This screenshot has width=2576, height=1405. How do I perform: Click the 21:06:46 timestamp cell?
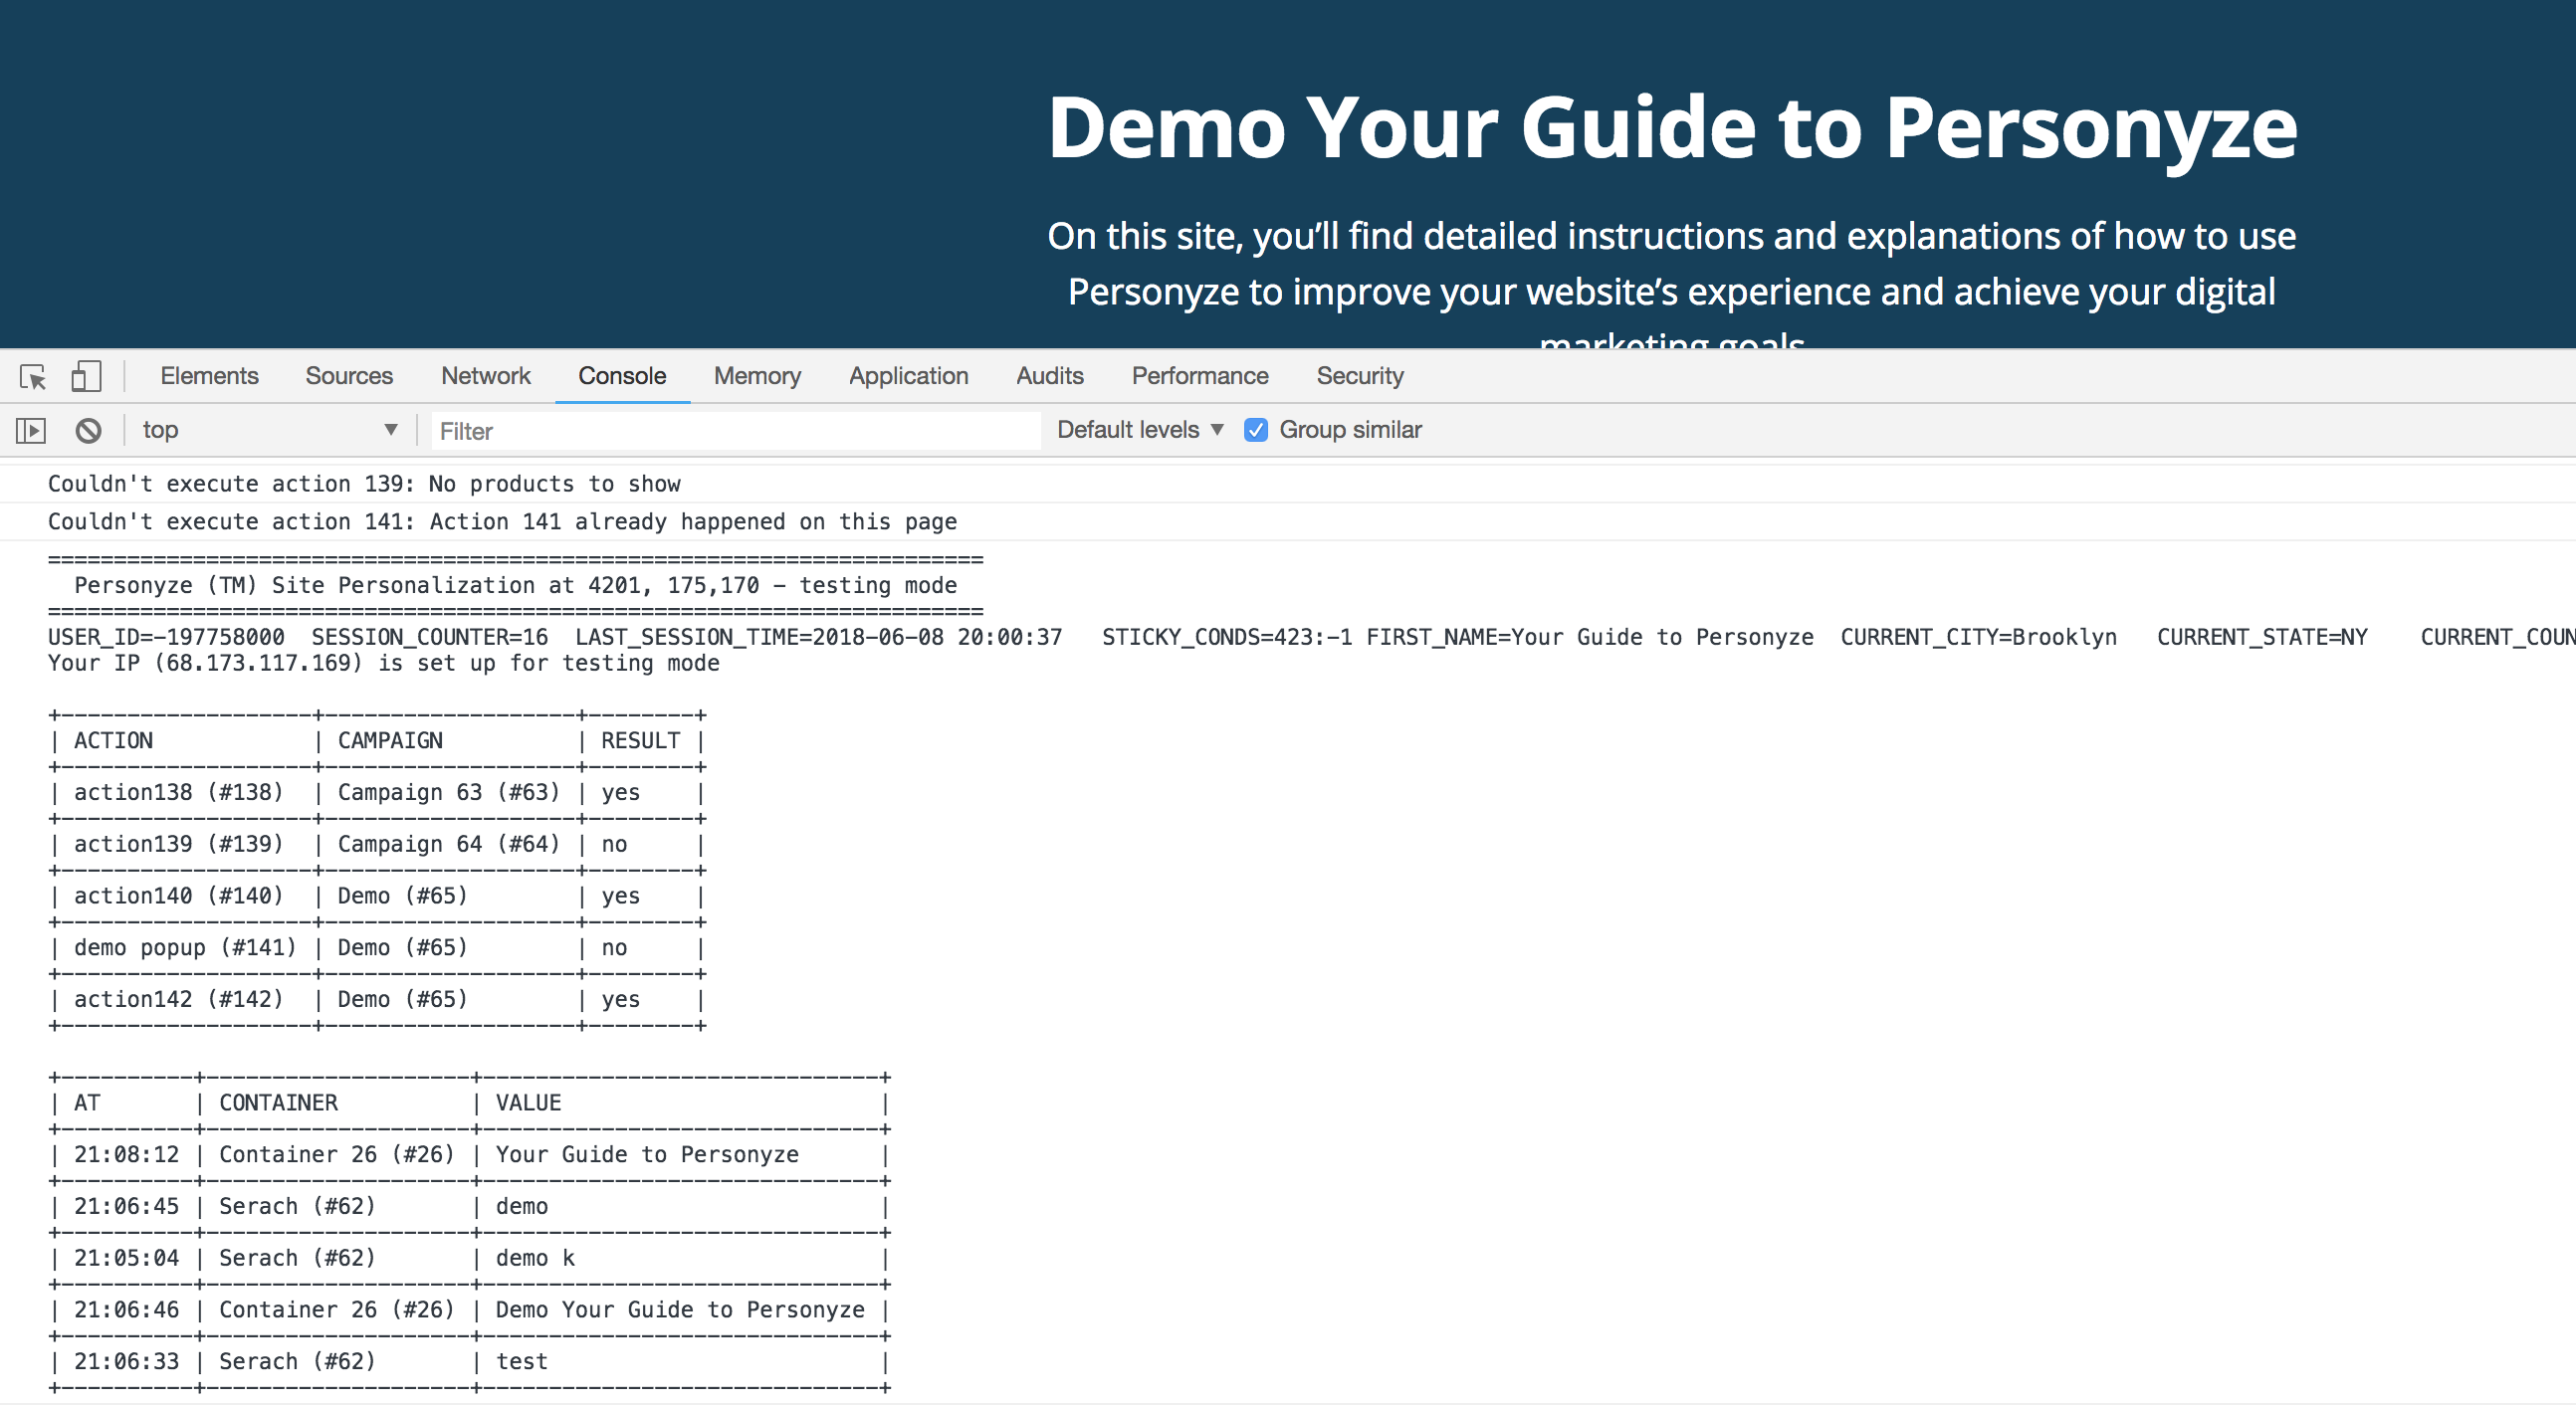[x=126, y=1310]
